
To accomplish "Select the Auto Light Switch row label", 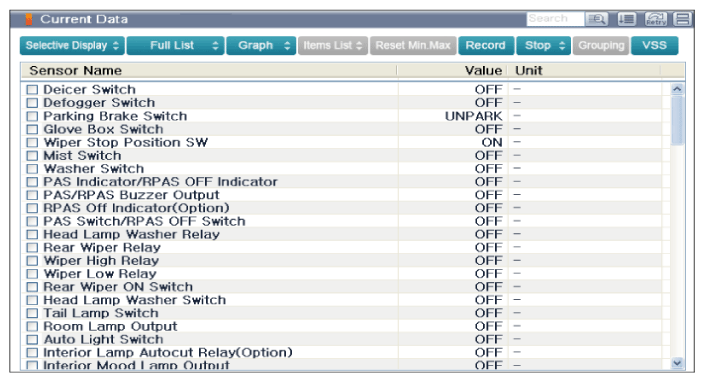I will [x=103, y=339].
